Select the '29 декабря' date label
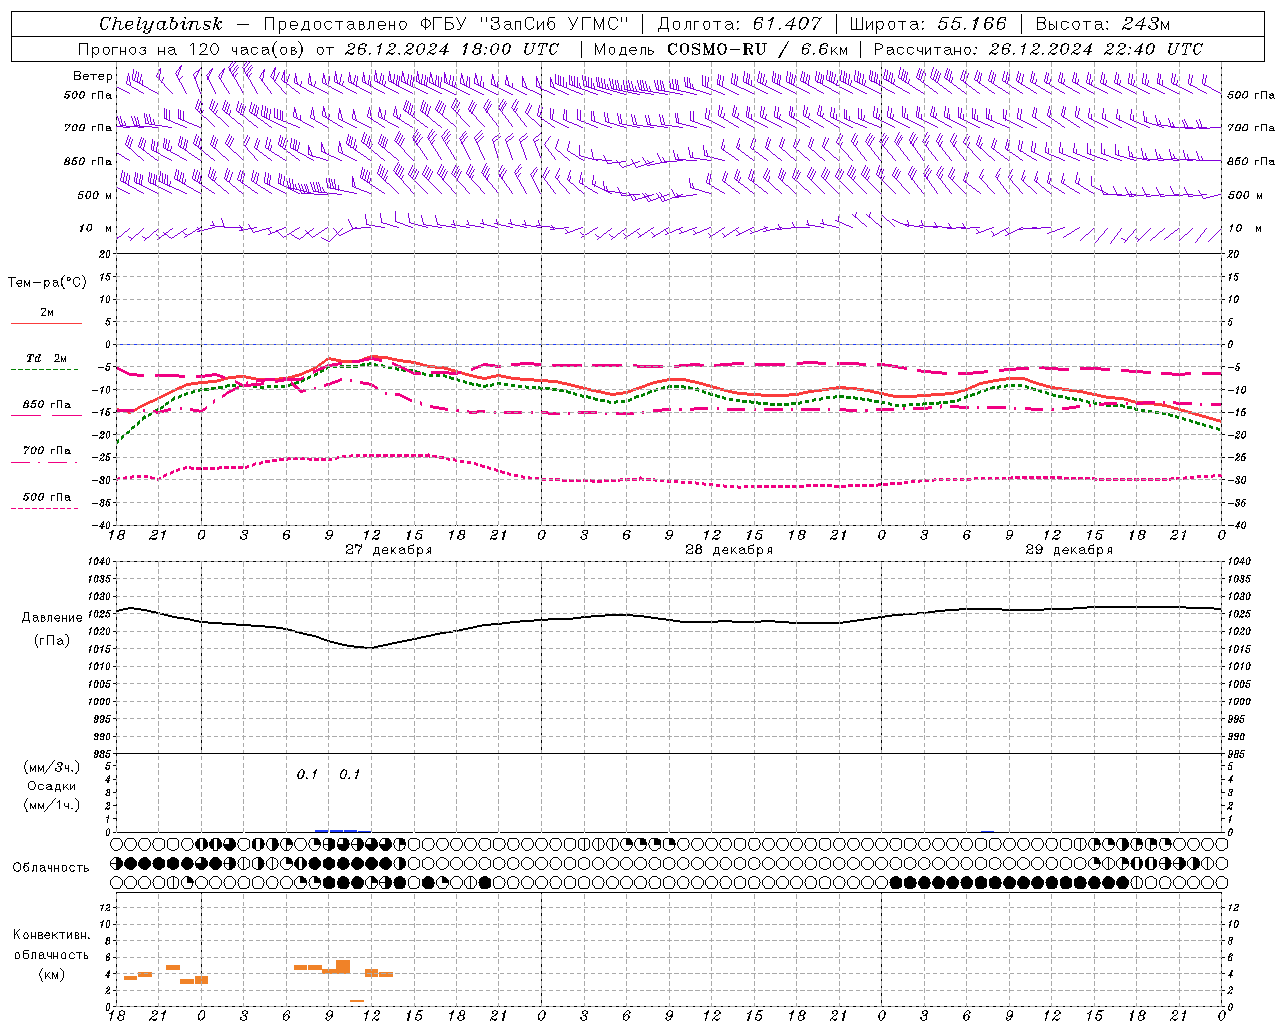 [x=1069, y=550]
